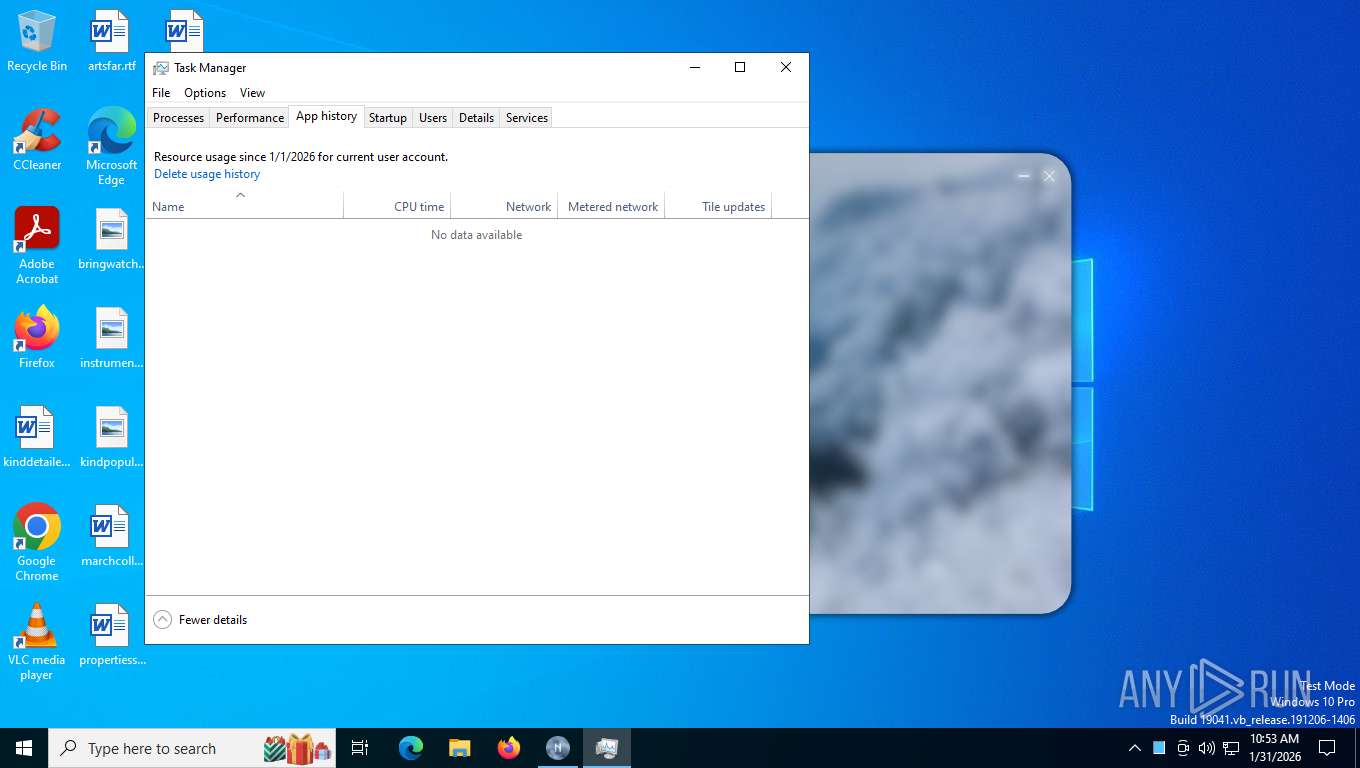Screen dimensions: 1360x768
Task: Show hidden system tray icons
Action: pos(1134,748)
